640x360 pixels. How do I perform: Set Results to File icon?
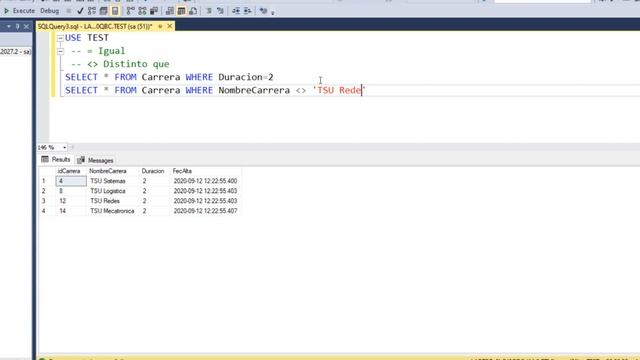[x=193, y=11]
